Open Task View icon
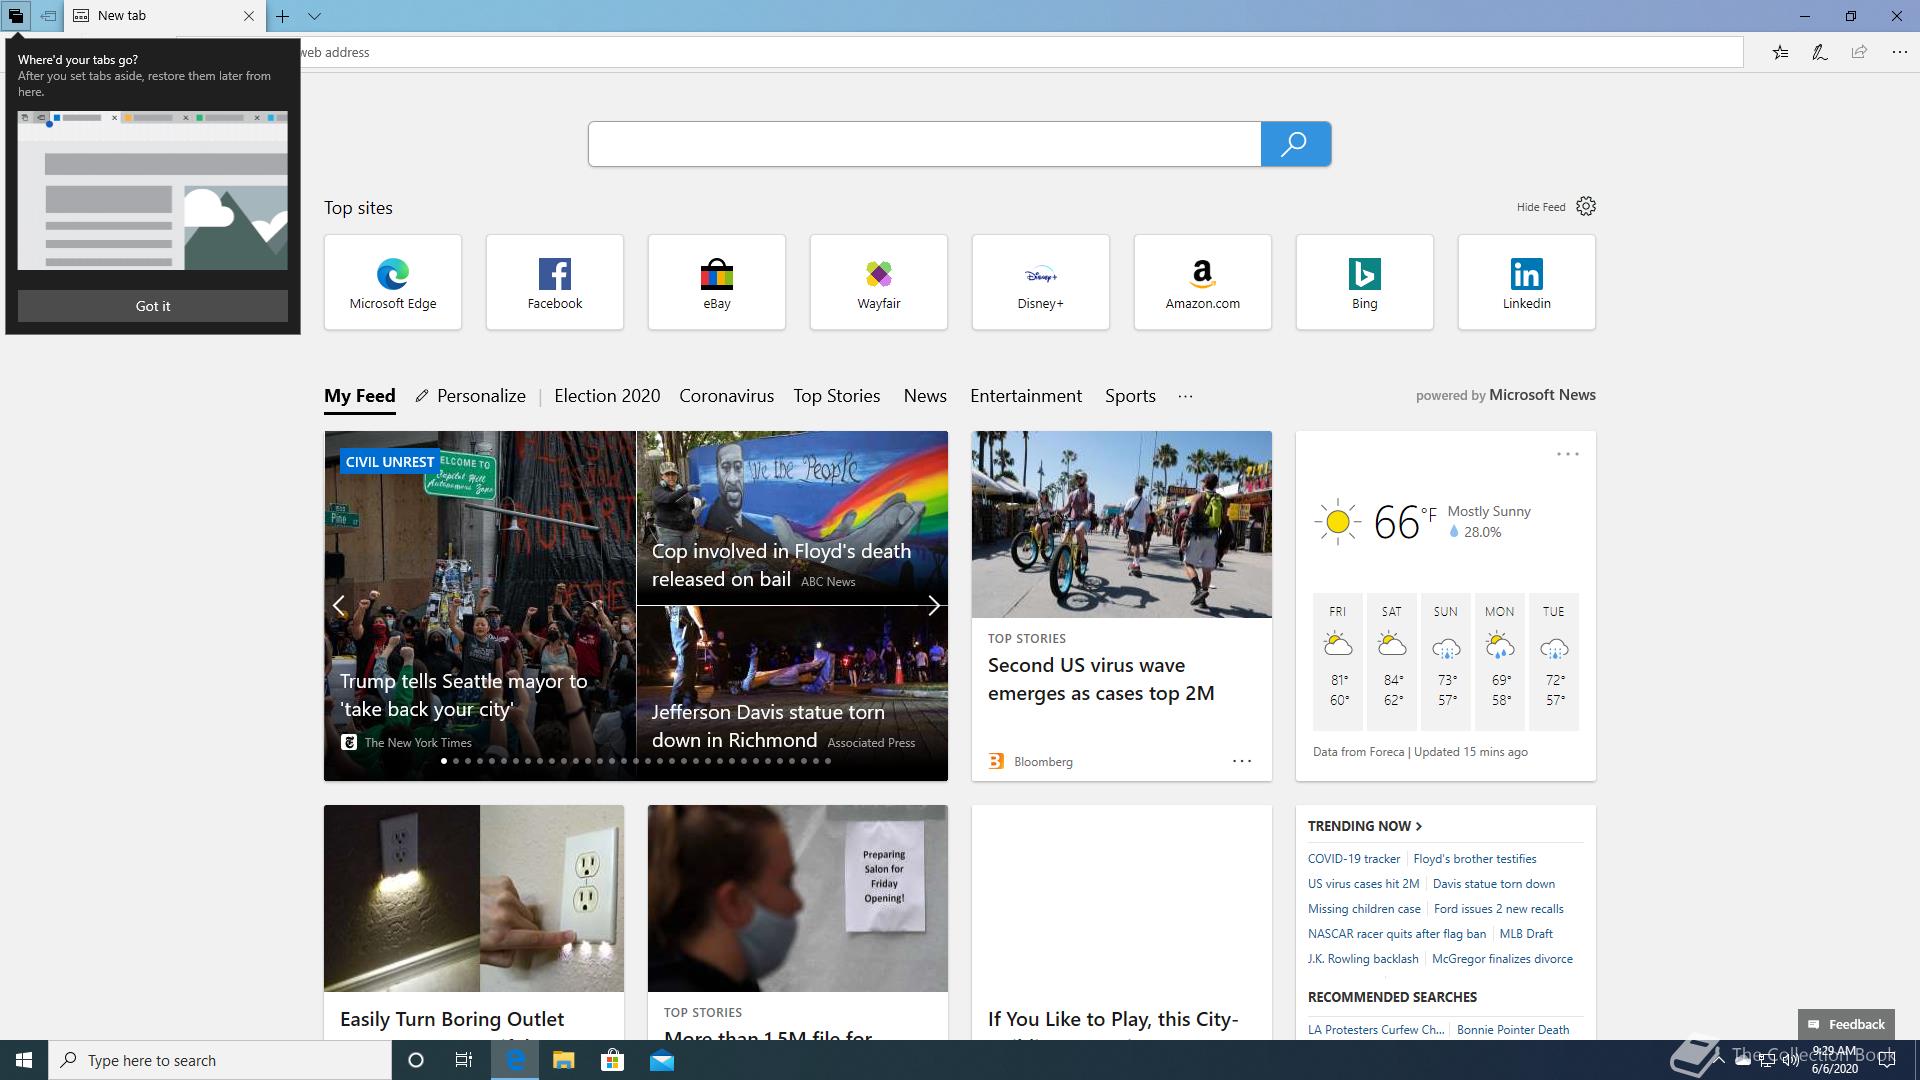 [464, 1060]
